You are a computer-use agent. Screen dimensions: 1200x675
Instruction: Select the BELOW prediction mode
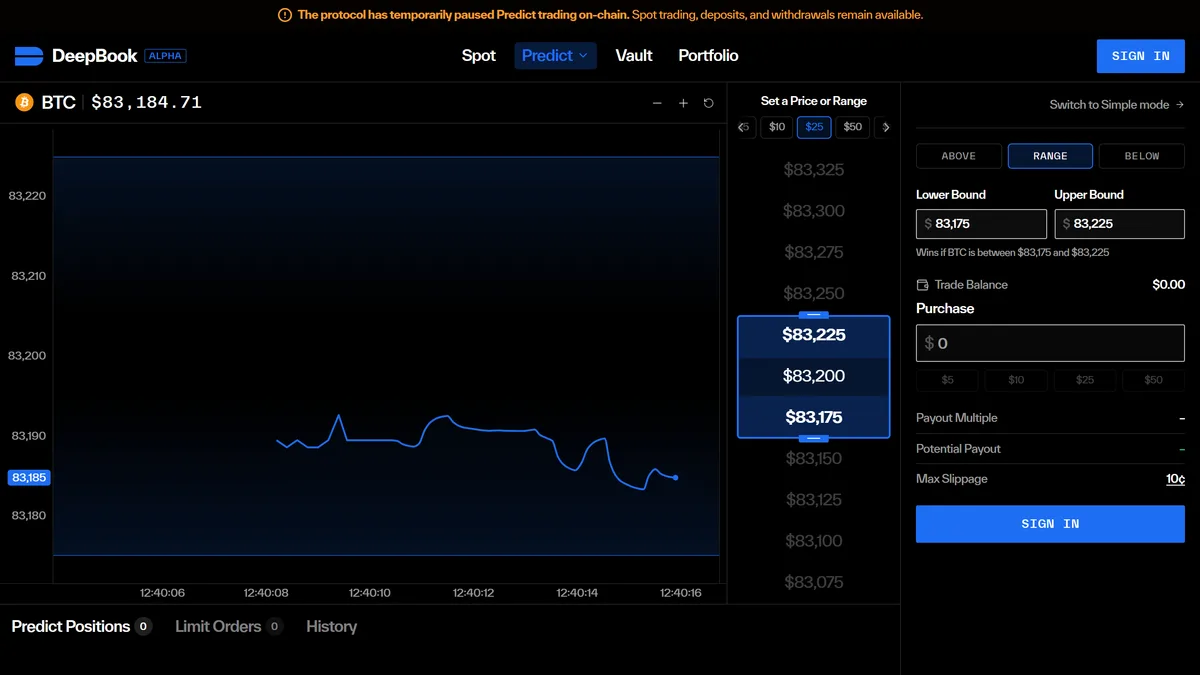[1141, 156]
